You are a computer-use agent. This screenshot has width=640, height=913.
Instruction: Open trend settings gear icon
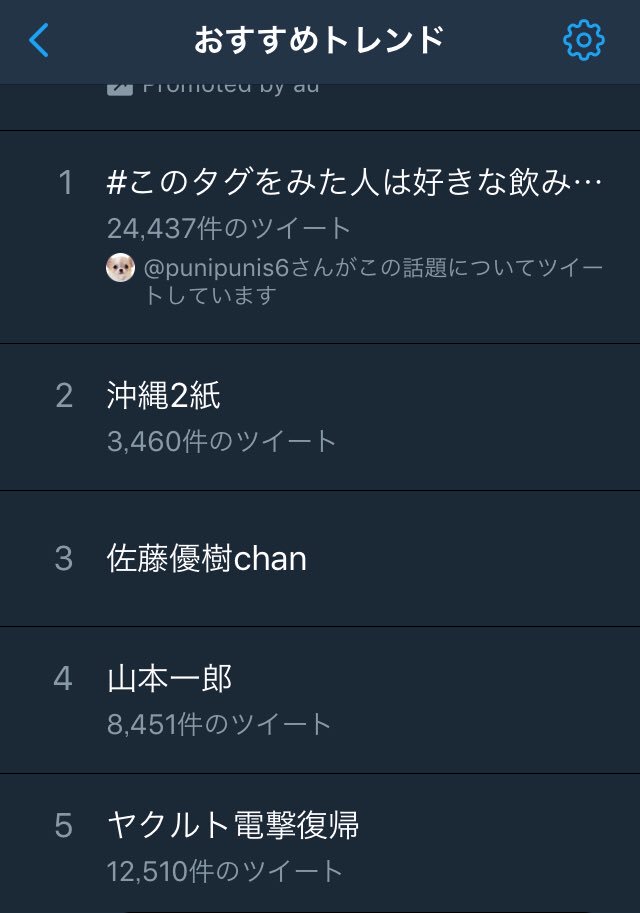[583, 41]
